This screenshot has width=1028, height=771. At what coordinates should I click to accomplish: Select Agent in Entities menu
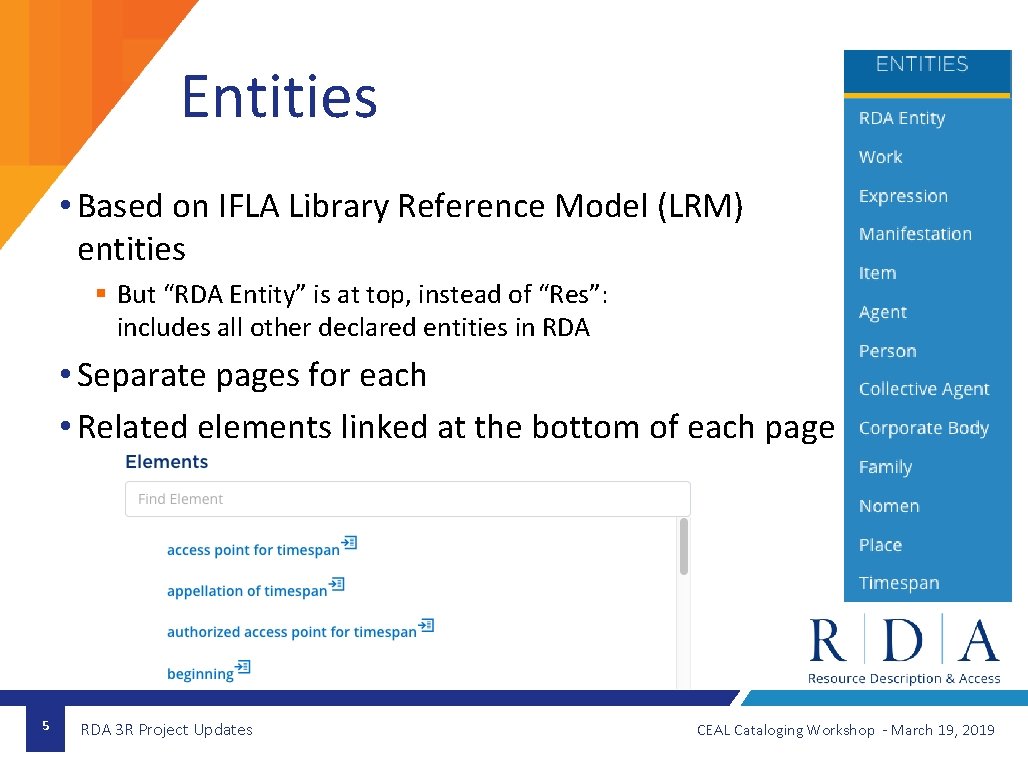point(882,313)
